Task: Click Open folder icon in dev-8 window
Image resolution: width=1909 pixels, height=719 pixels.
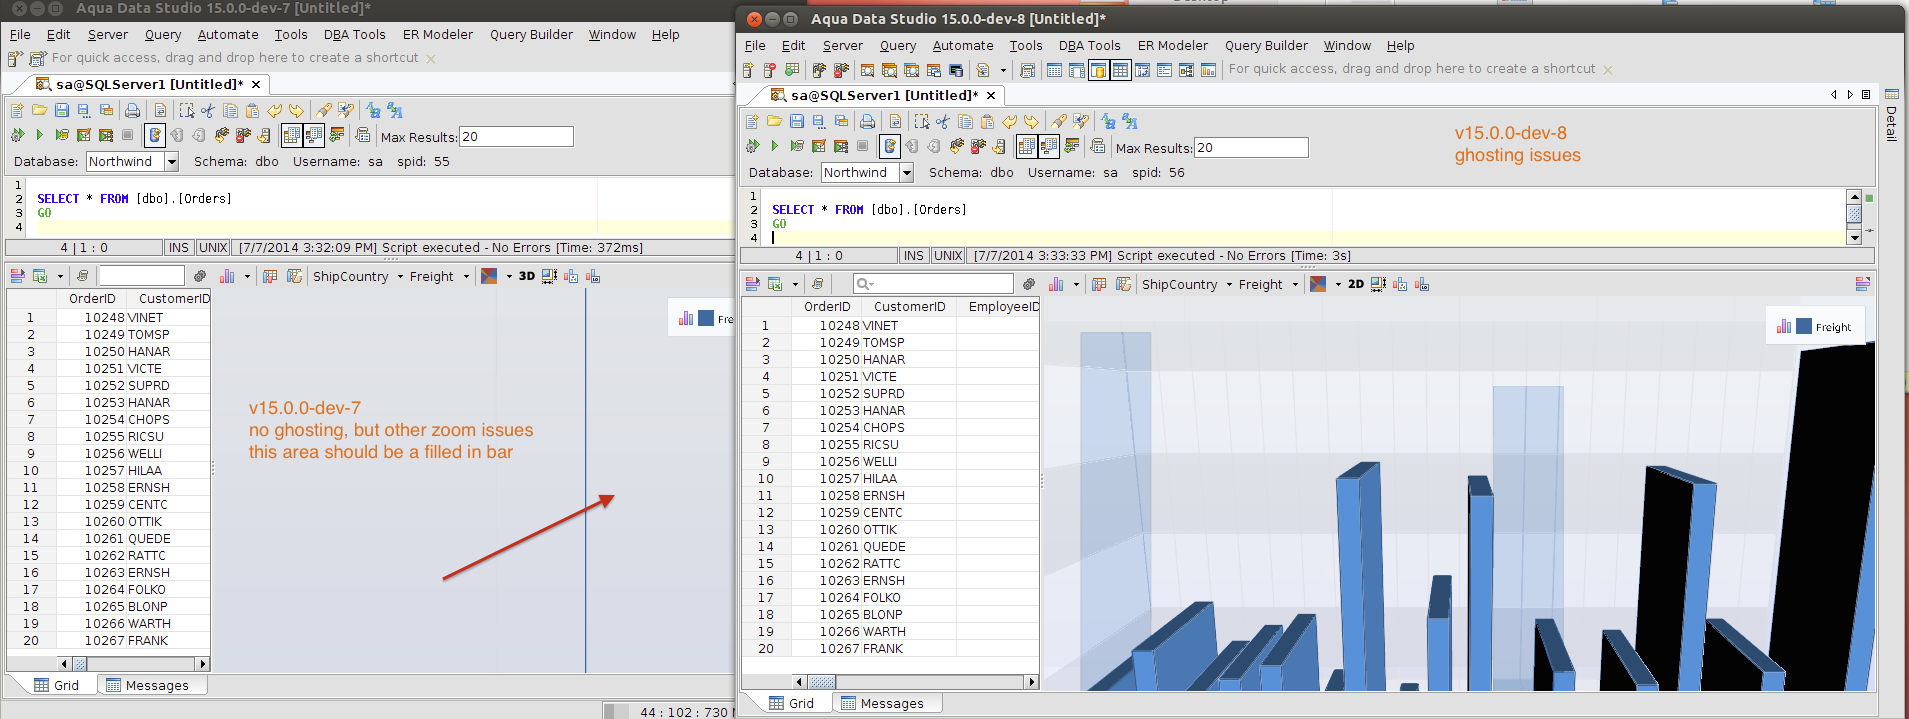Action: (x=774, y=121)
